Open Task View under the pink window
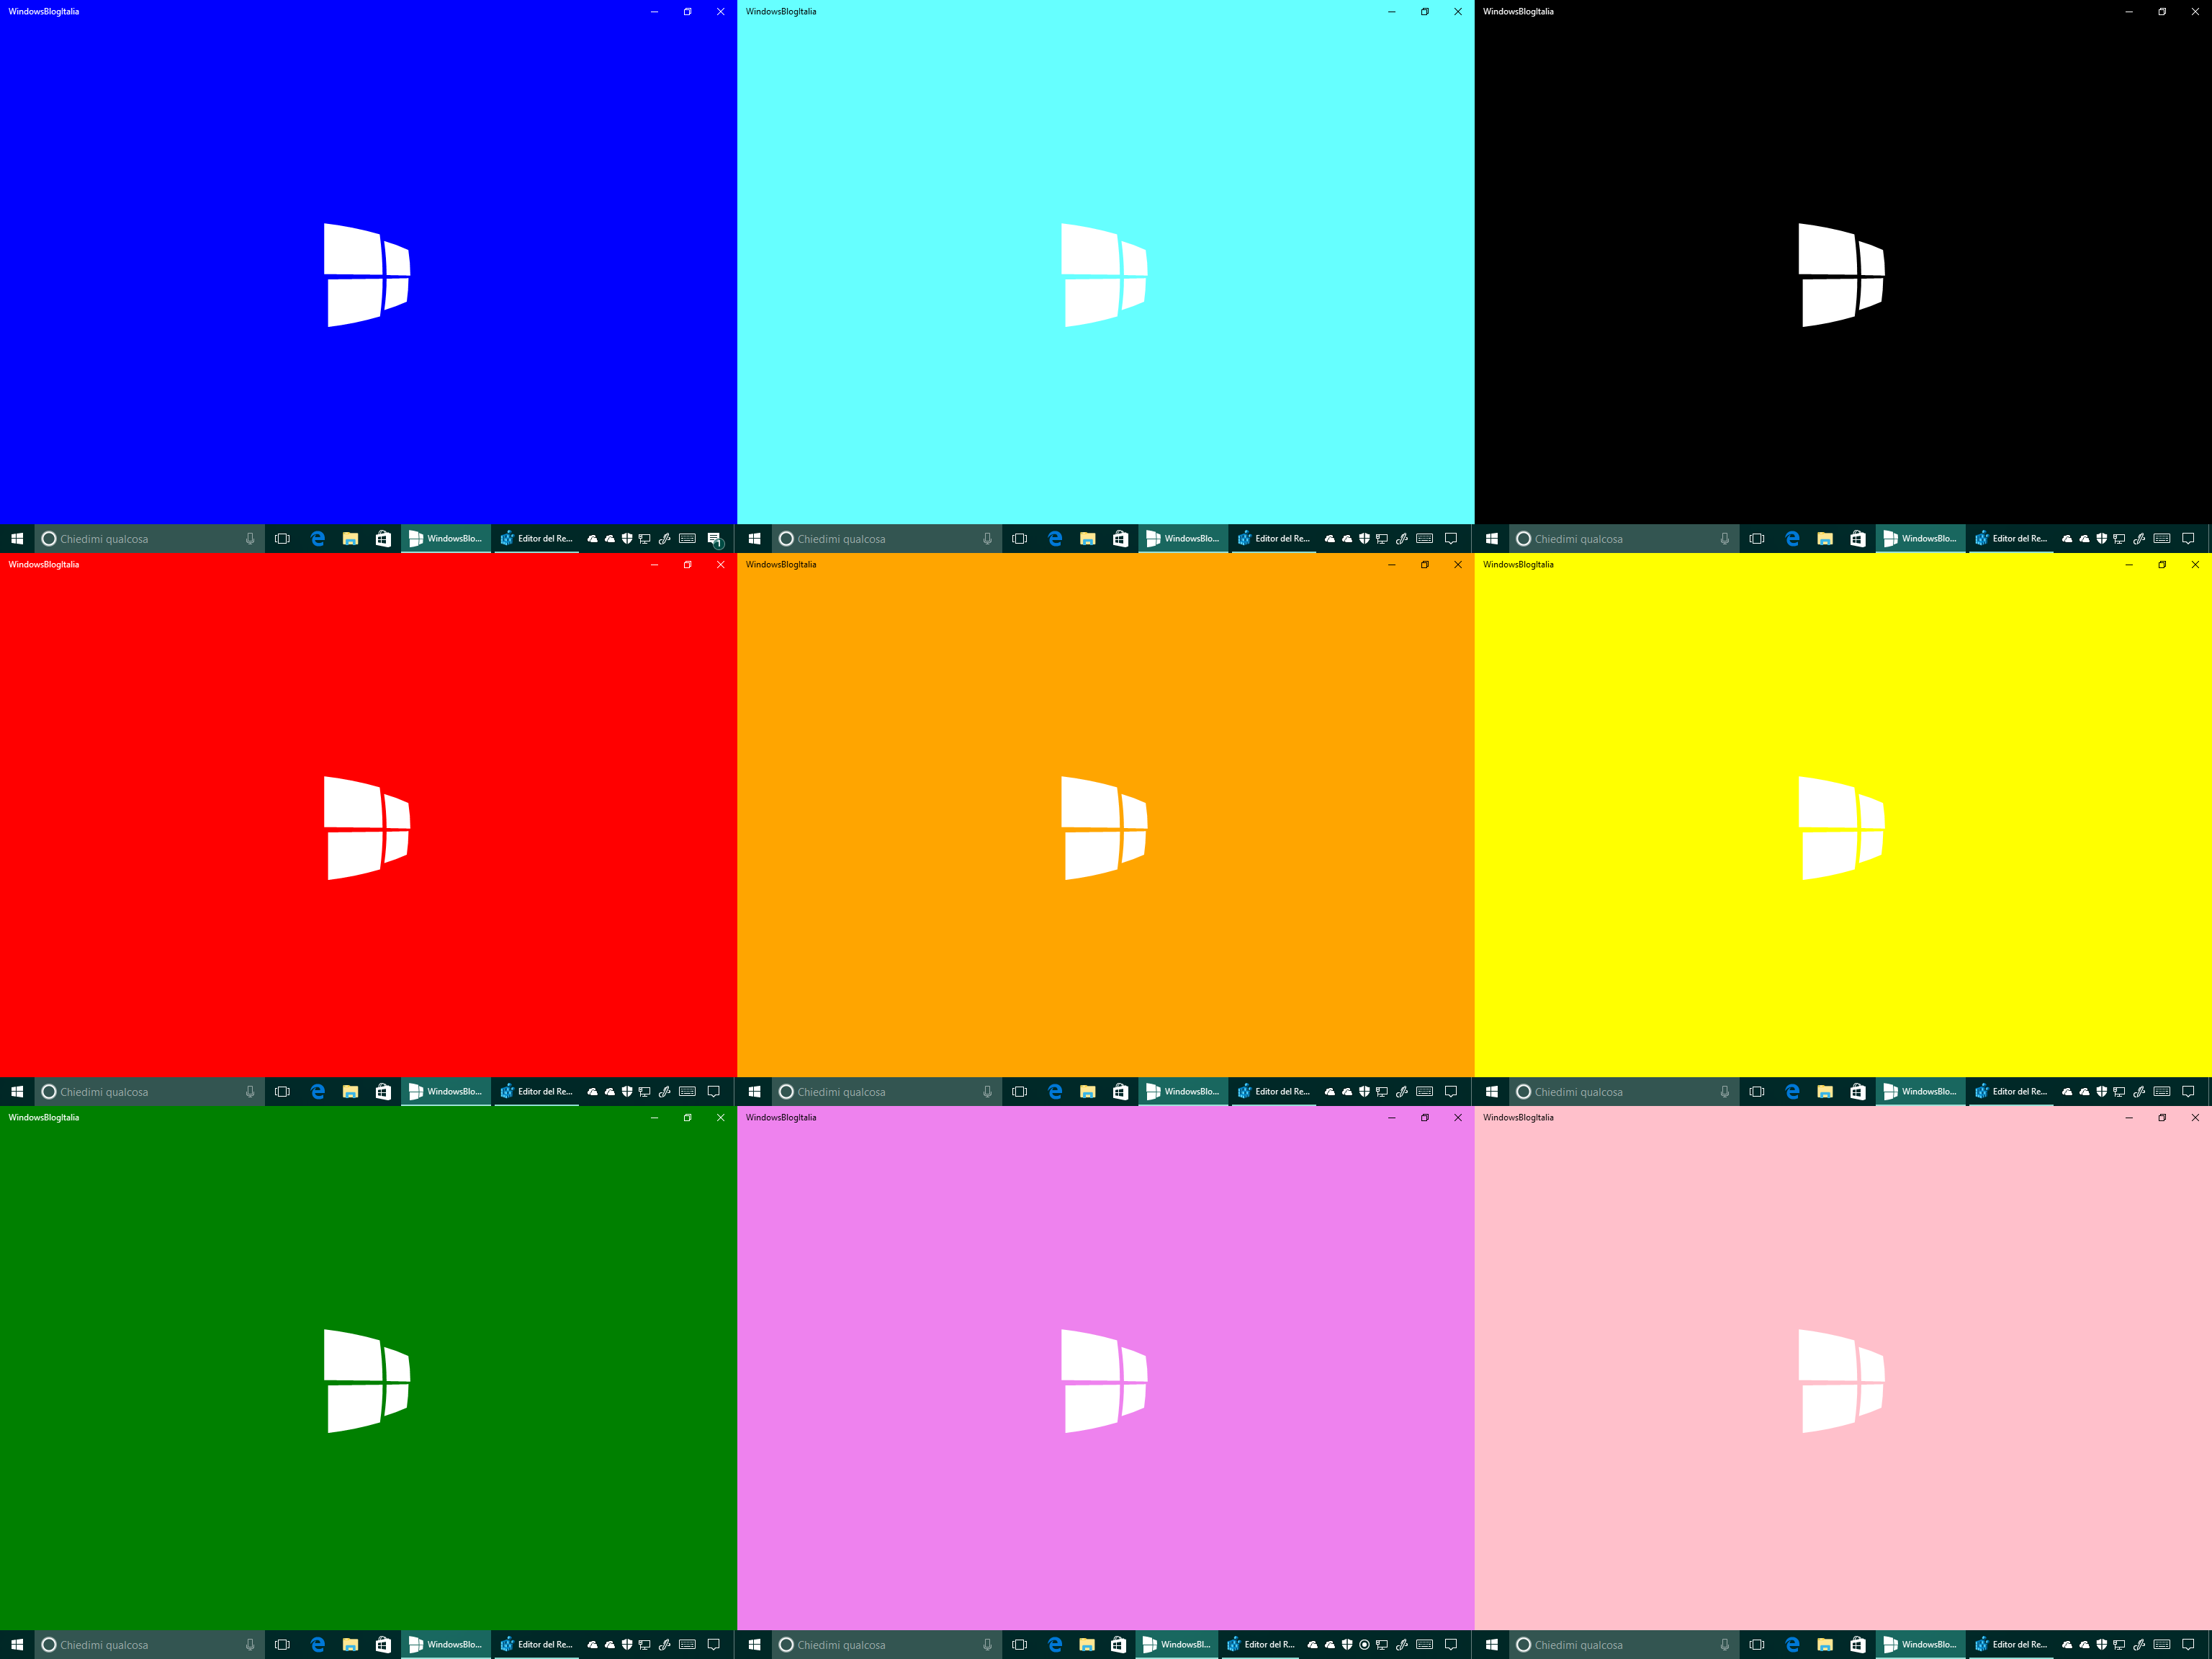This screenshot has width=2212, height=1659. point(1757,1645)
